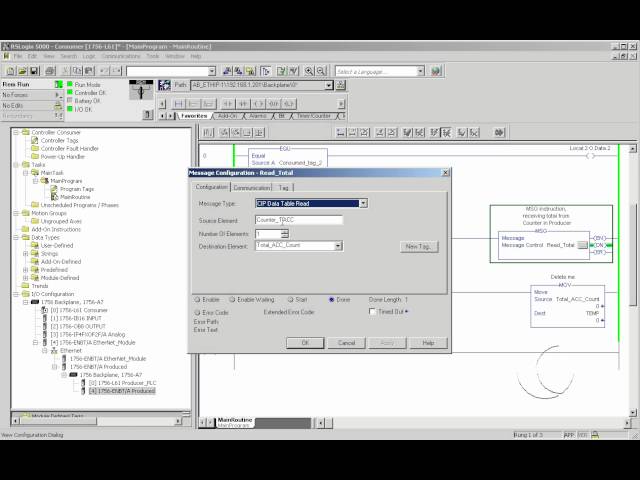Select 1756-L61 Producer_PLC module in tree

point(122,383)
